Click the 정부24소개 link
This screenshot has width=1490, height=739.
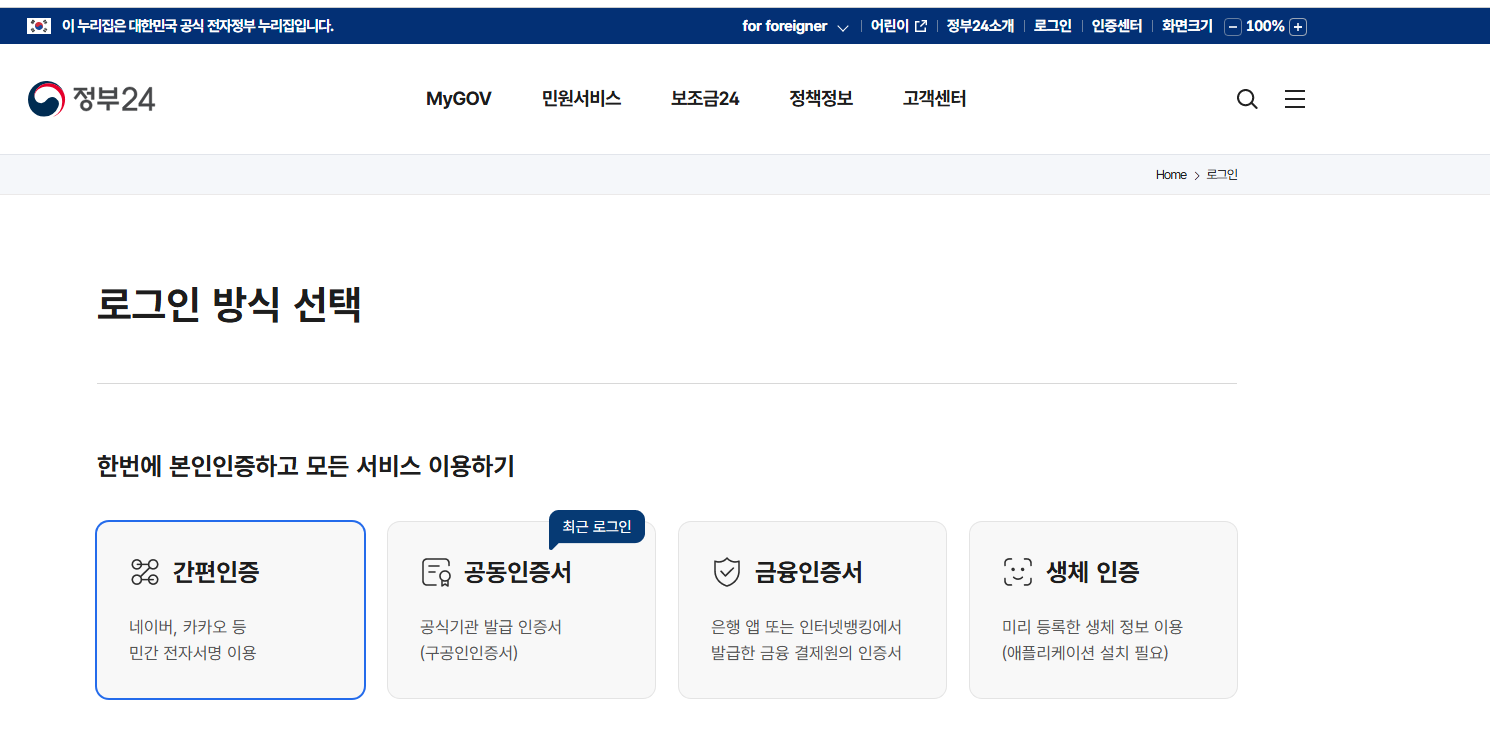click(978, 26)
